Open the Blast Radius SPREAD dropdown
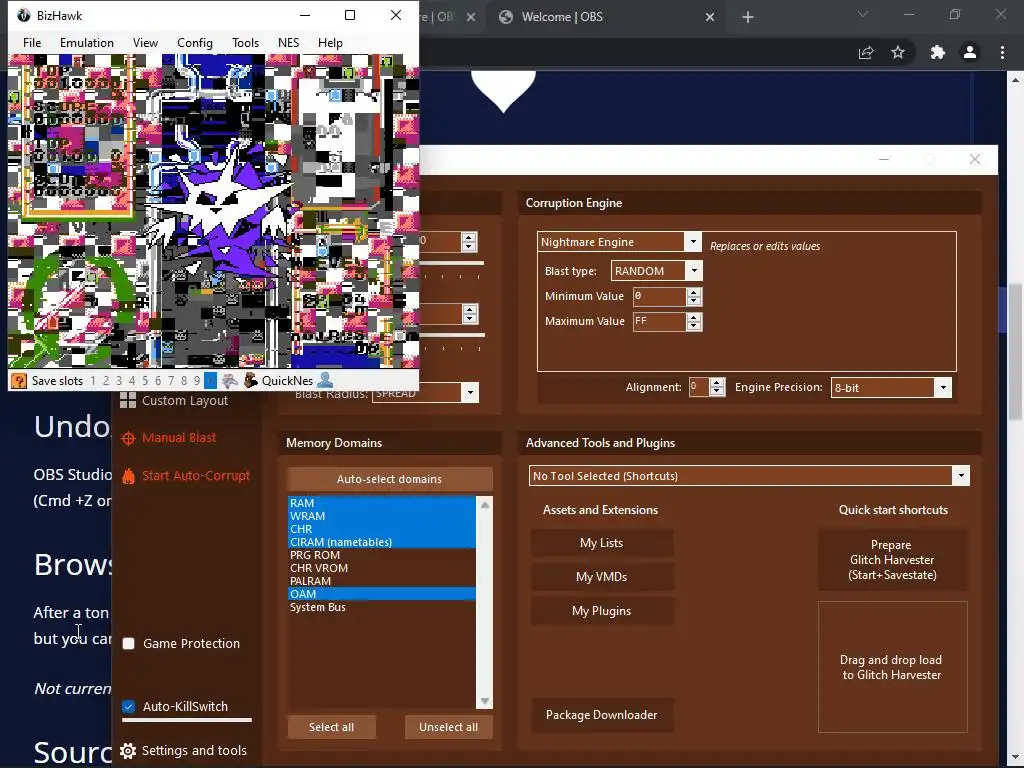 470,392
